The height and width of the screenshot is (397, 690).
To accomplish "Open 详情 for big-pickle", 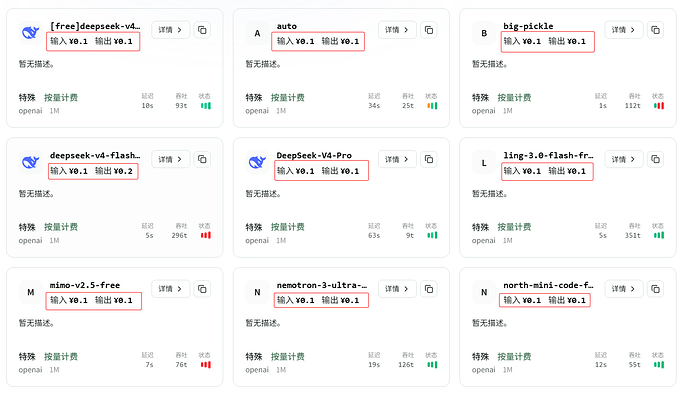I will [x=624, y=30].
